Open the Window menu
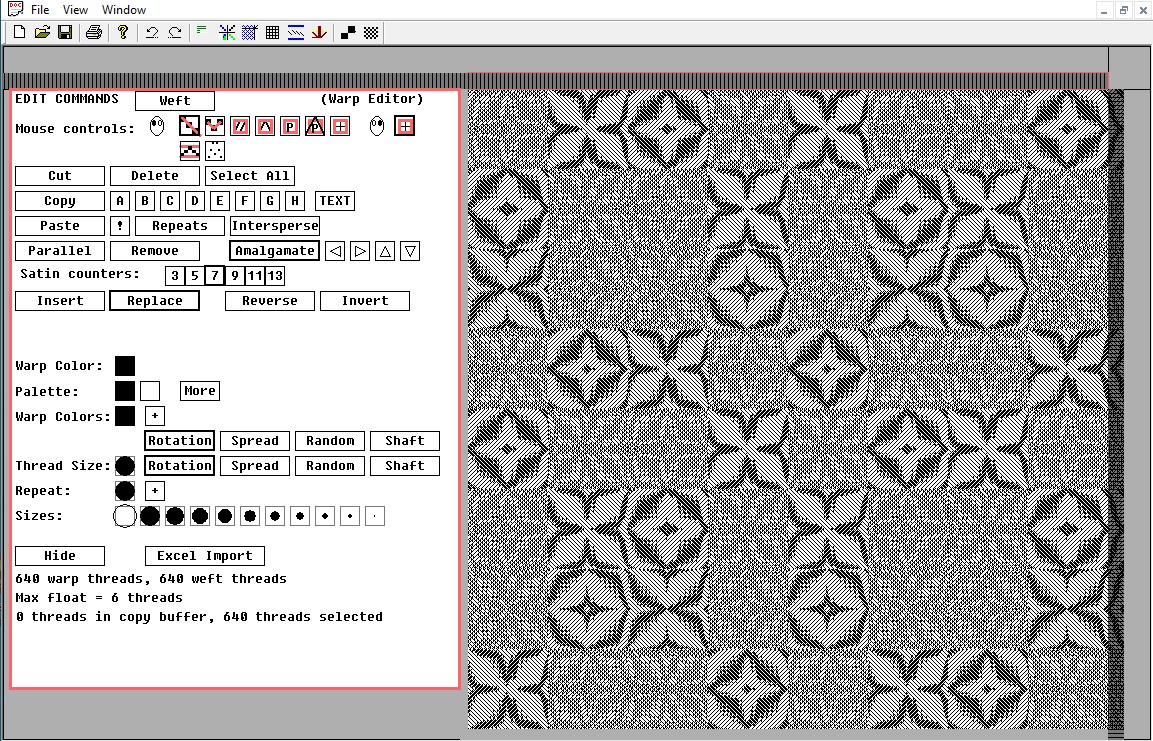This screenshot has width=1153, height=741. point(124,9)
